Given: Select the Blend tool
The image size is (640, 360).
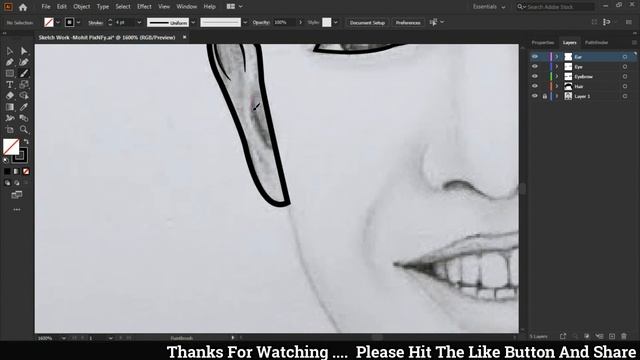Looking at the screenshot, I should tap(24, 118).
